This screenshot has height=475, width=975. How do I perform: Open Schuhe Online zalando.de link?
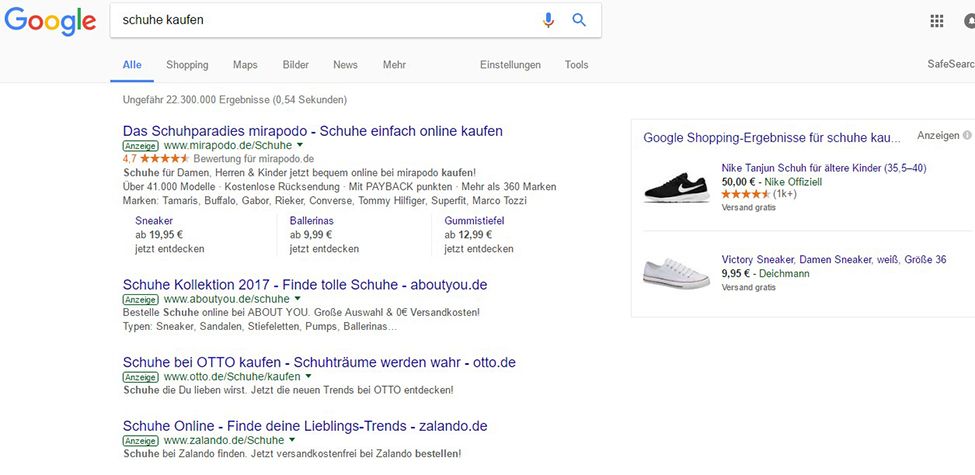point(305,426)
